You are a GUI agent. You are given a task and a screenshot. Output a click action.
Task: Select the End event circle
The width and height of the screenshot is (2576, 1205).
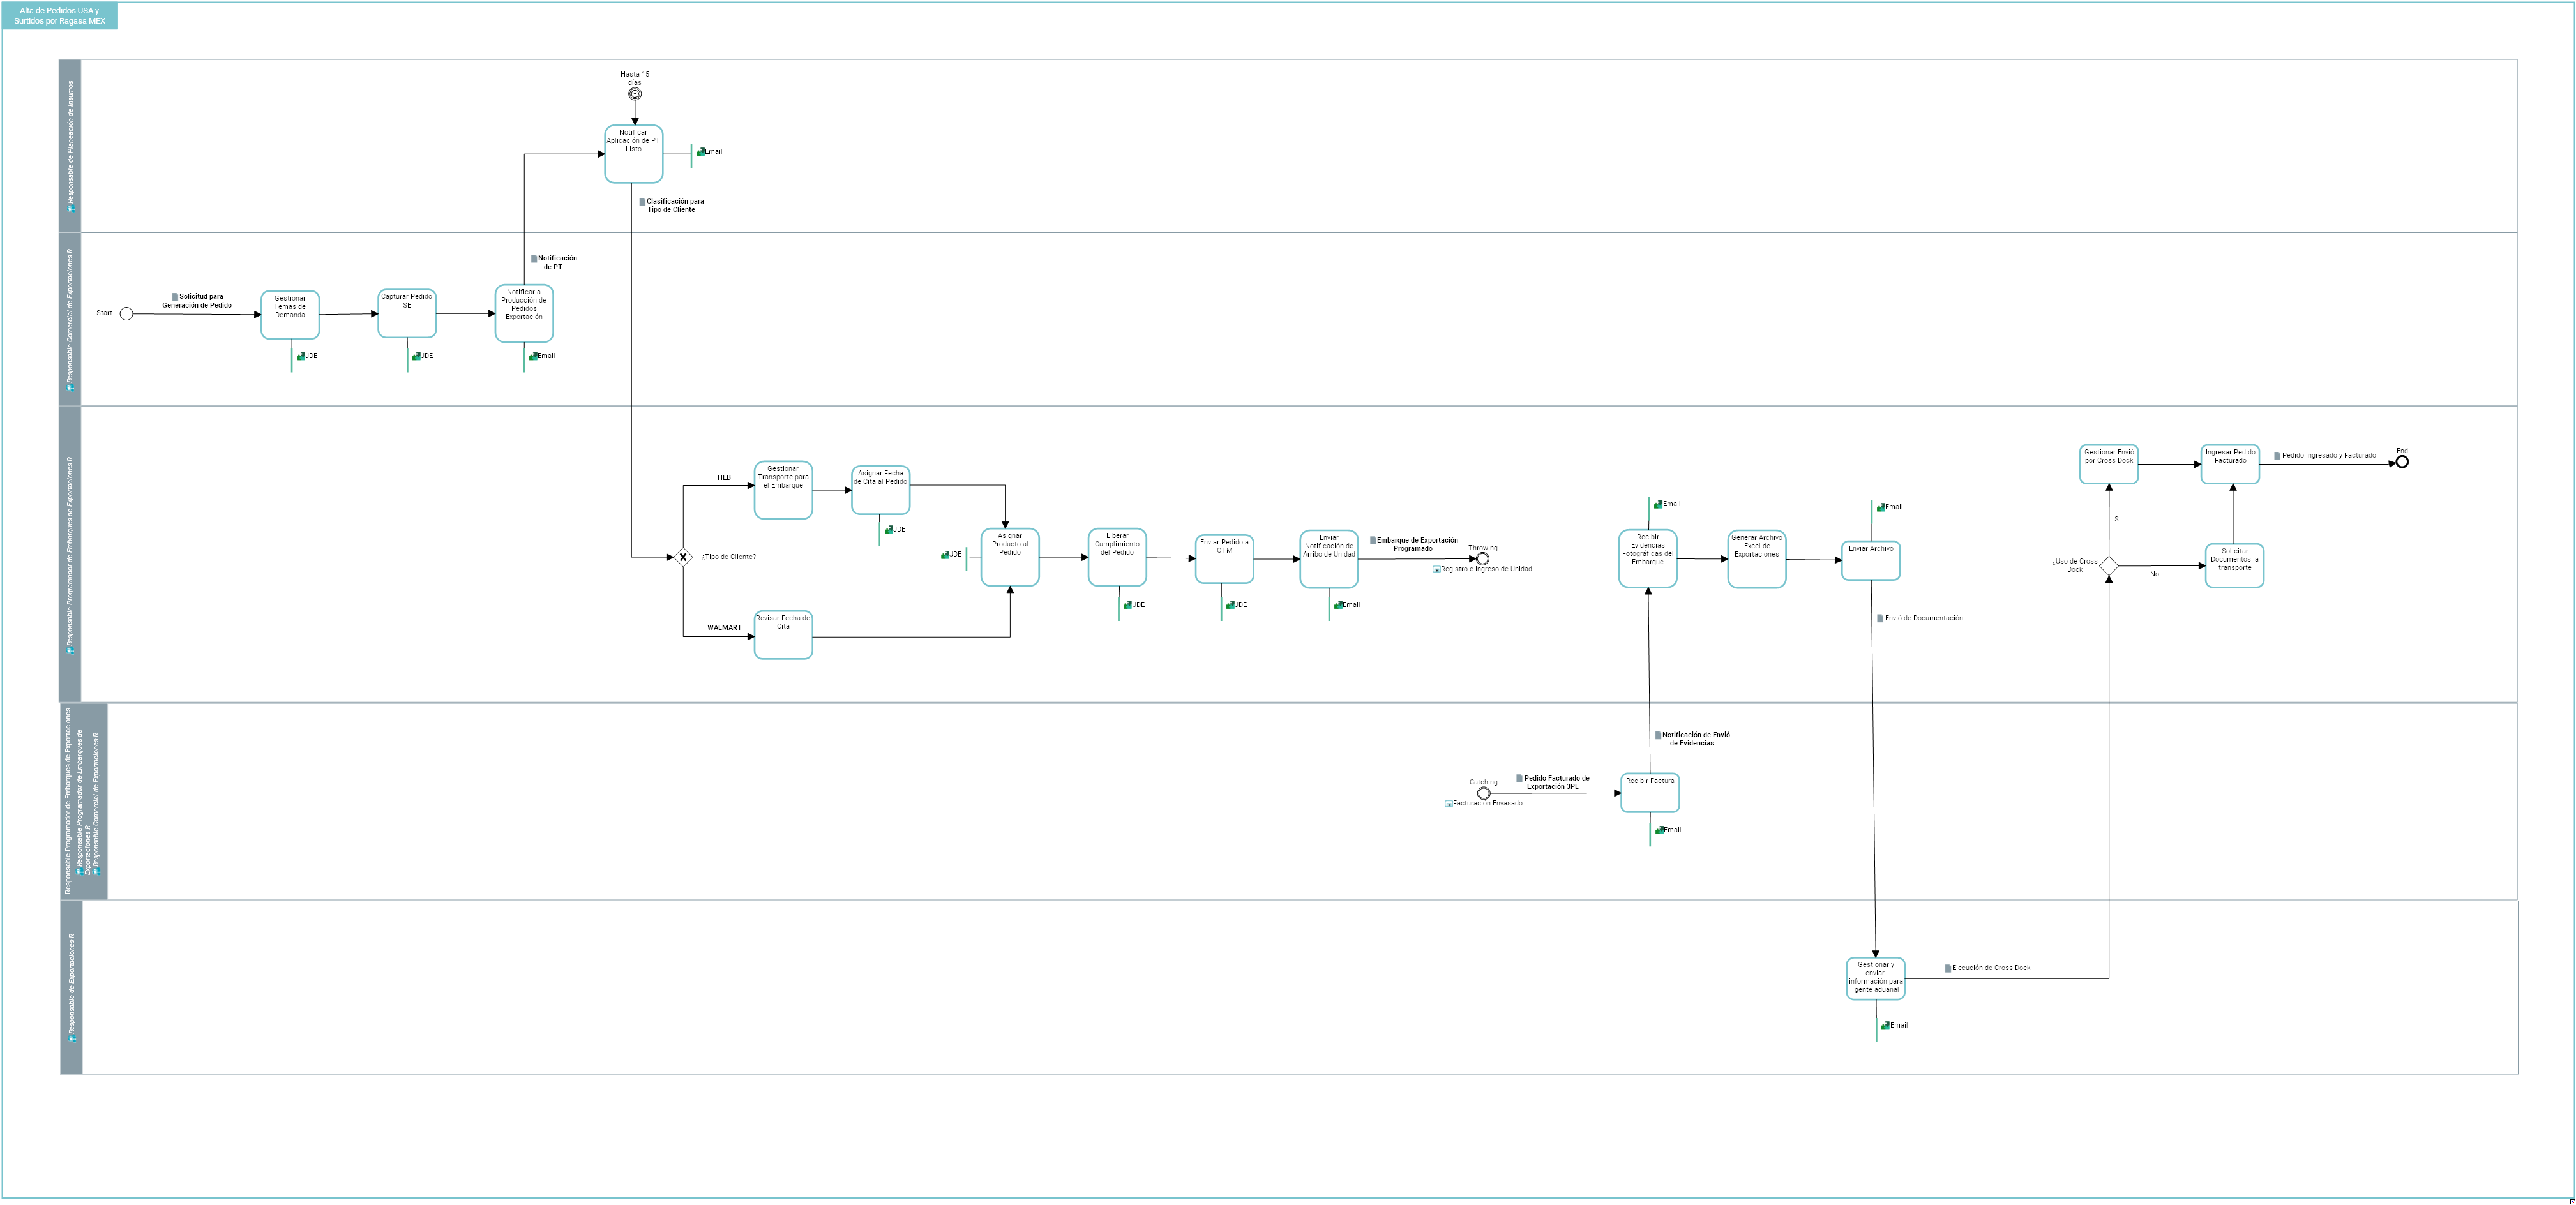coord(2402,462)
